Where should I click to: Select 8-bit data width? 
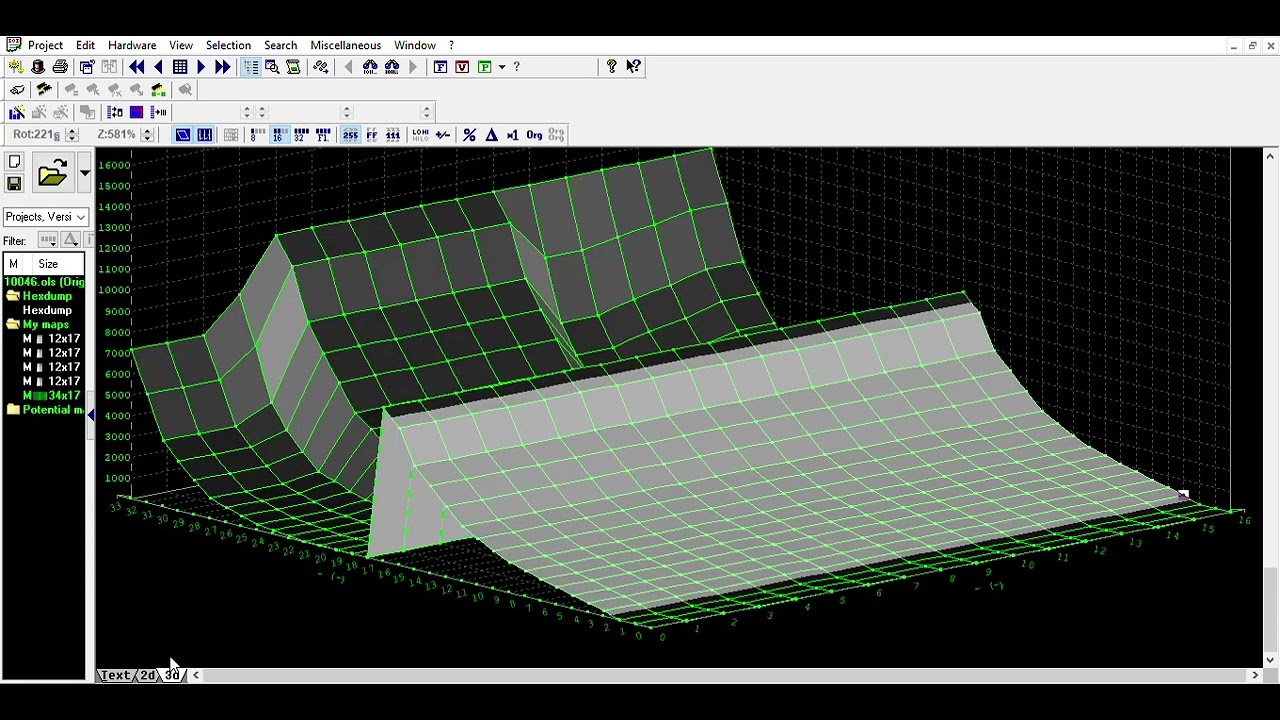pos(256,135)
